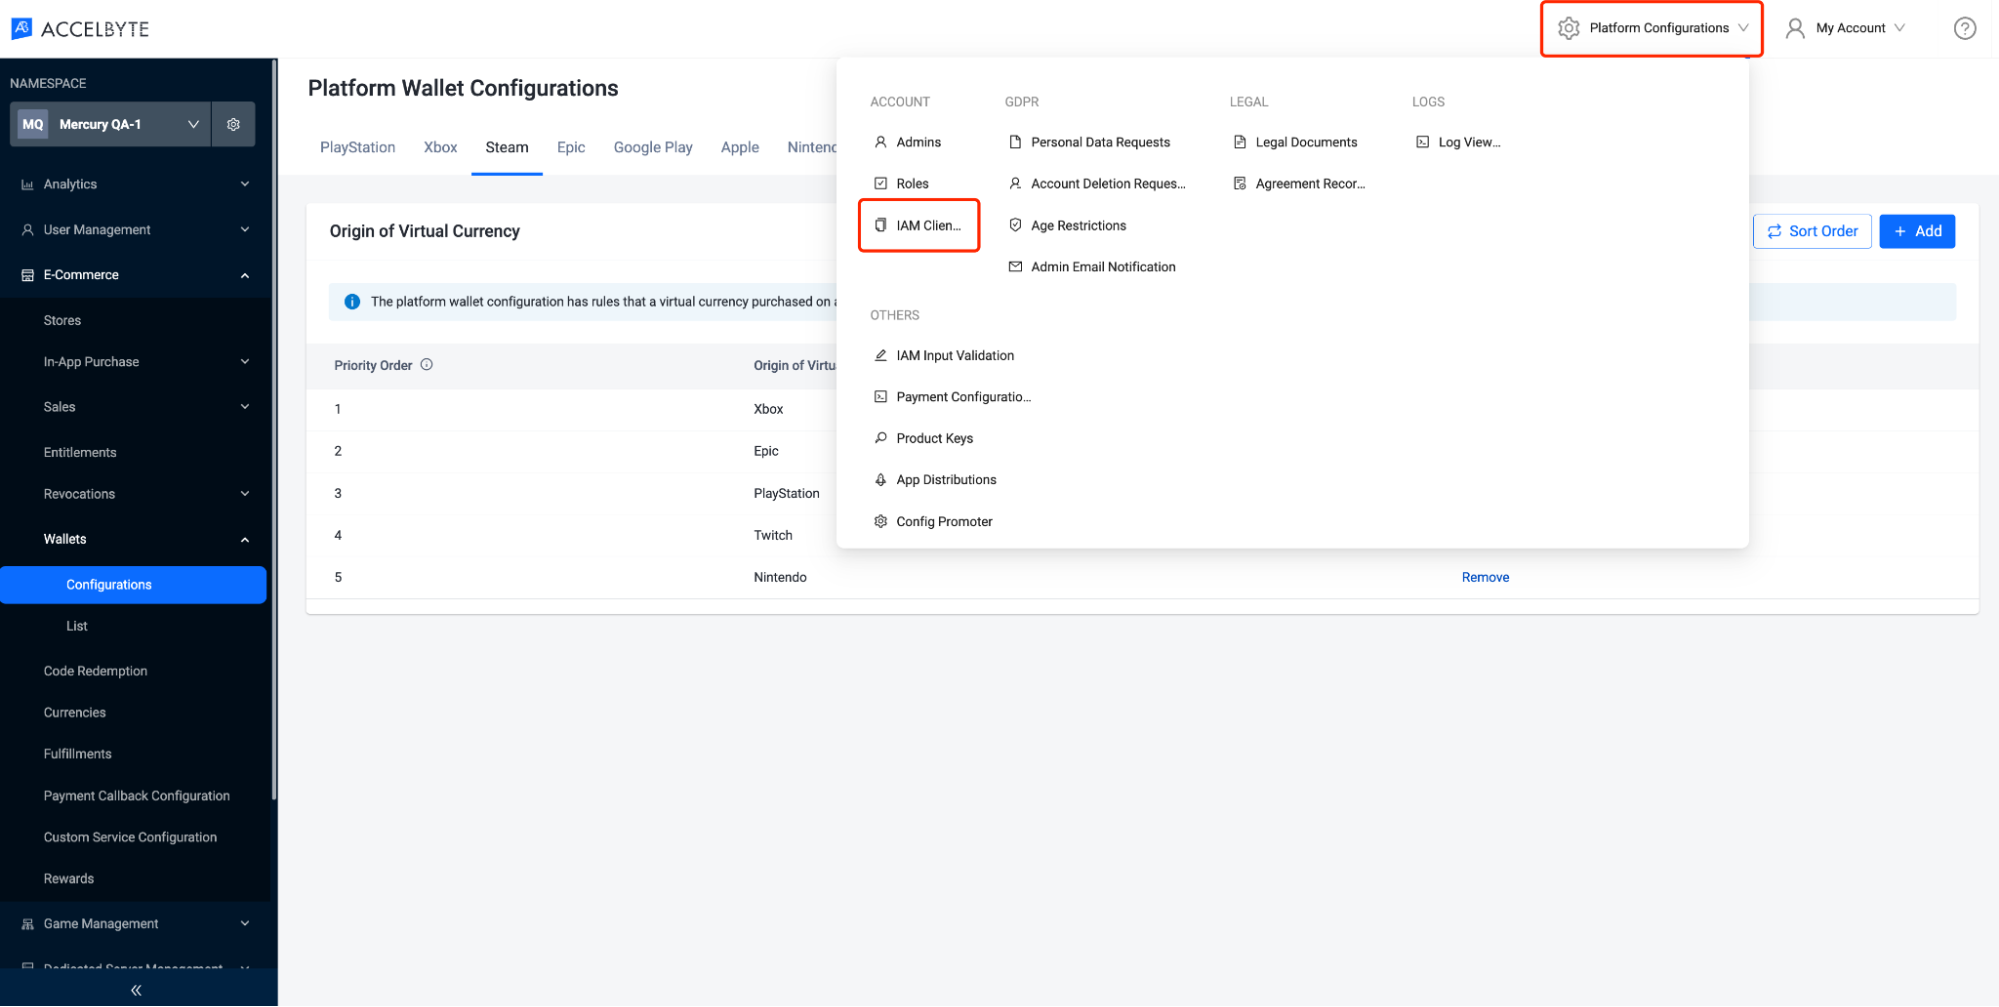This screenshot has height=1007, width=1999.
Task: Open the Wallets List sidebar item
Action: point(77,626)
